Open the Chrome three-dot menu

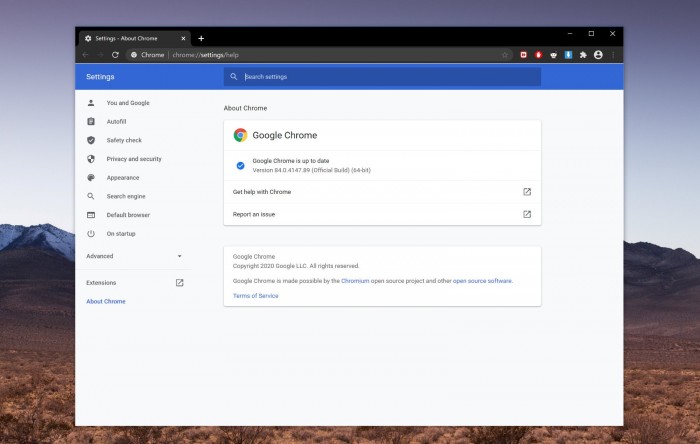[613, 55]
